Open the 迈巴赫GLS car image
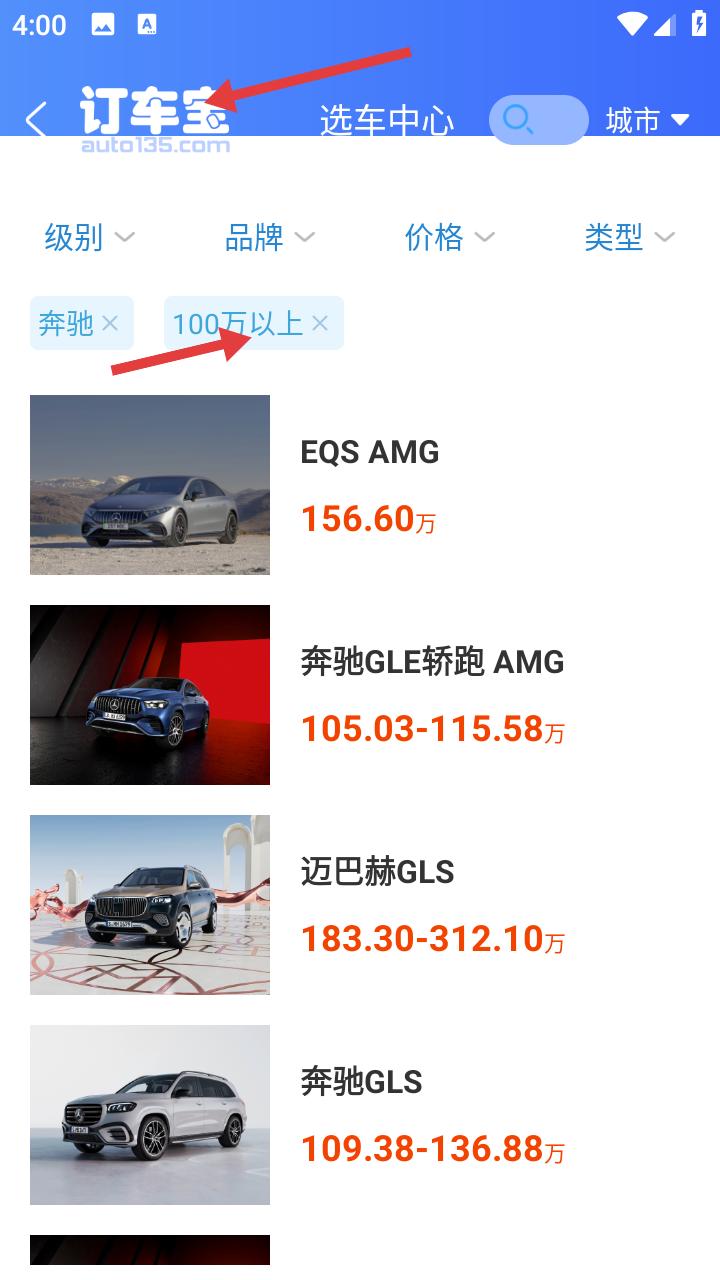The height and width of the screenshot is (1280, 720). tap(150, 905)
